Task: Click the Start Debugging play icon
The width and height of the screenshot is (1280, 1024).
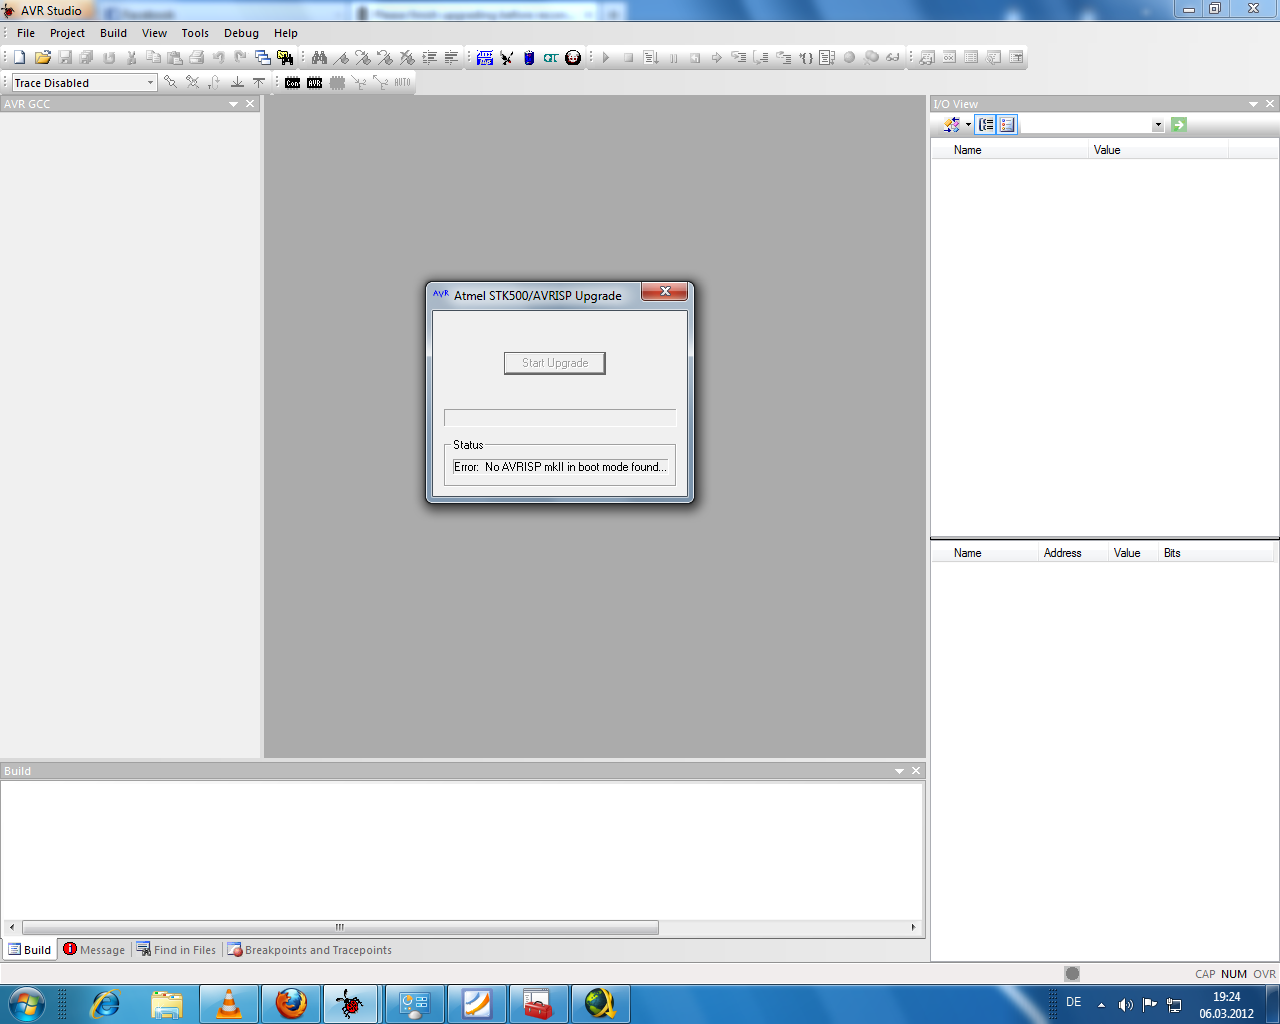Action: pos(606,58)
